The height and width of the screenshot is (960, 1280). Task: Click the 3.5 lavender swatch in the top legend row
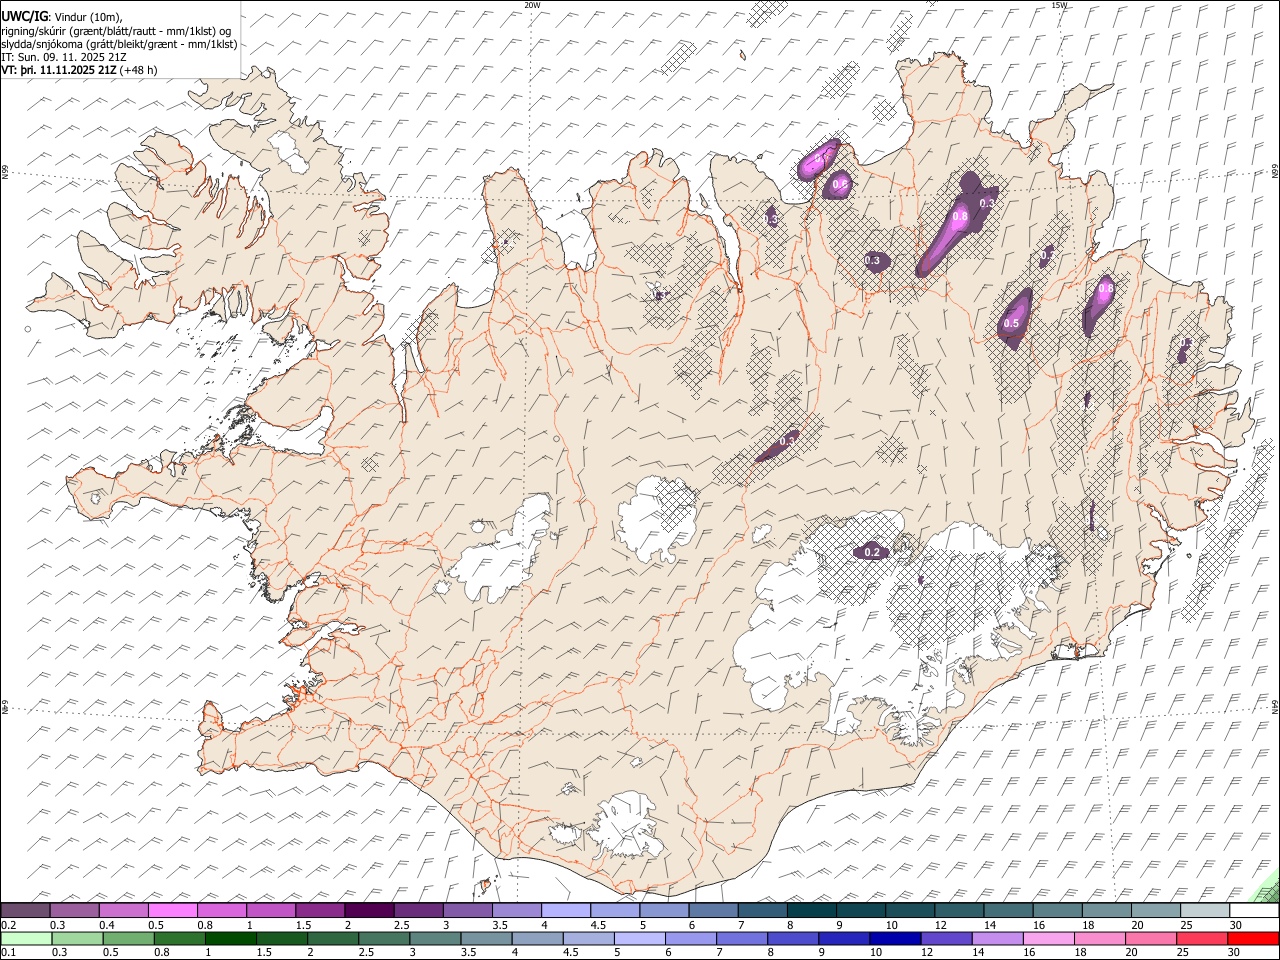point(516,911)
